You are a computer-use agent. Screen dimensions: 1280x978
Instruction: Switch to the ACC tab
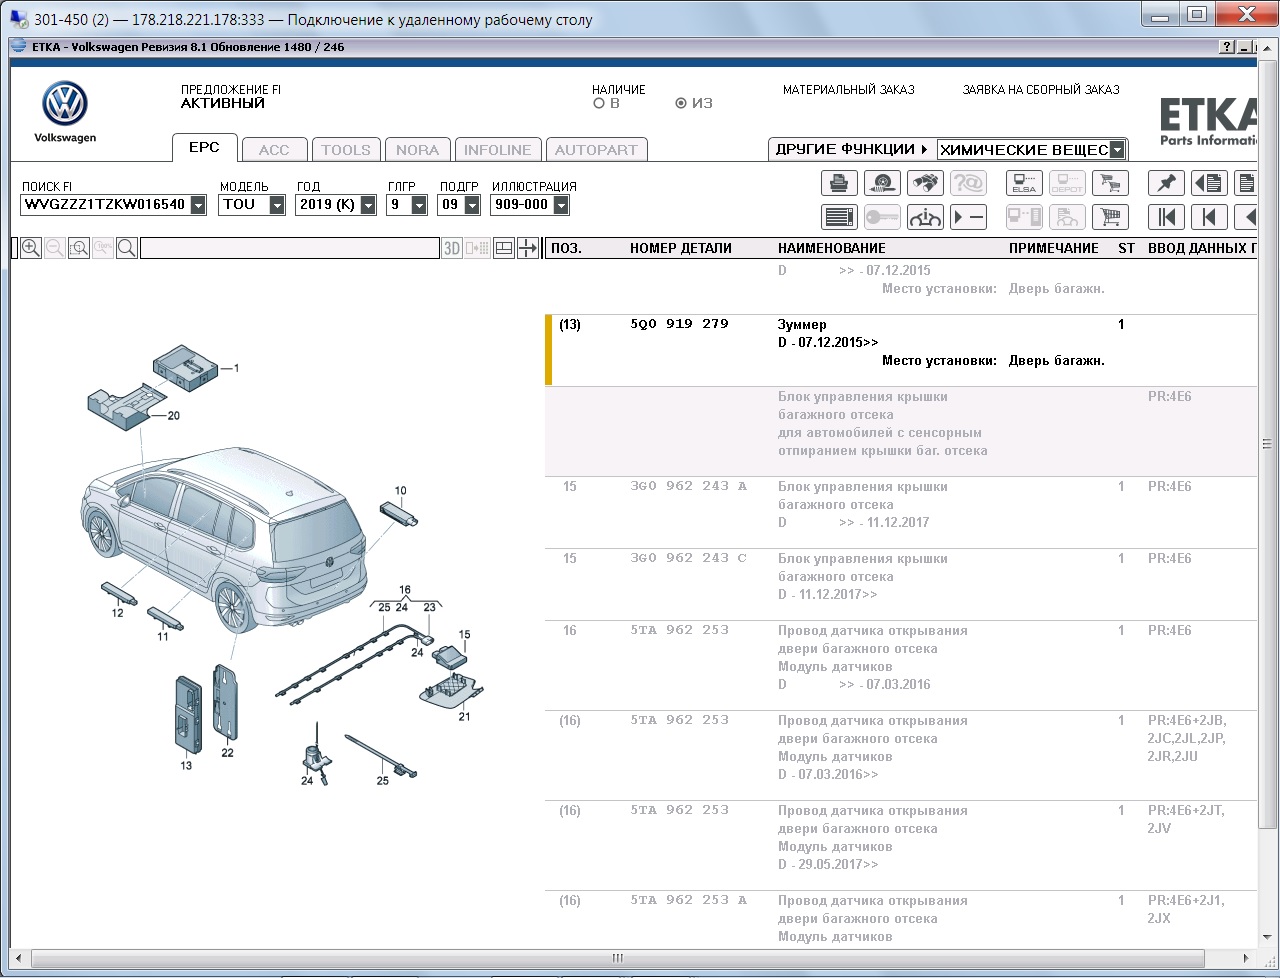pyautogui.click(x=274, y=150)
